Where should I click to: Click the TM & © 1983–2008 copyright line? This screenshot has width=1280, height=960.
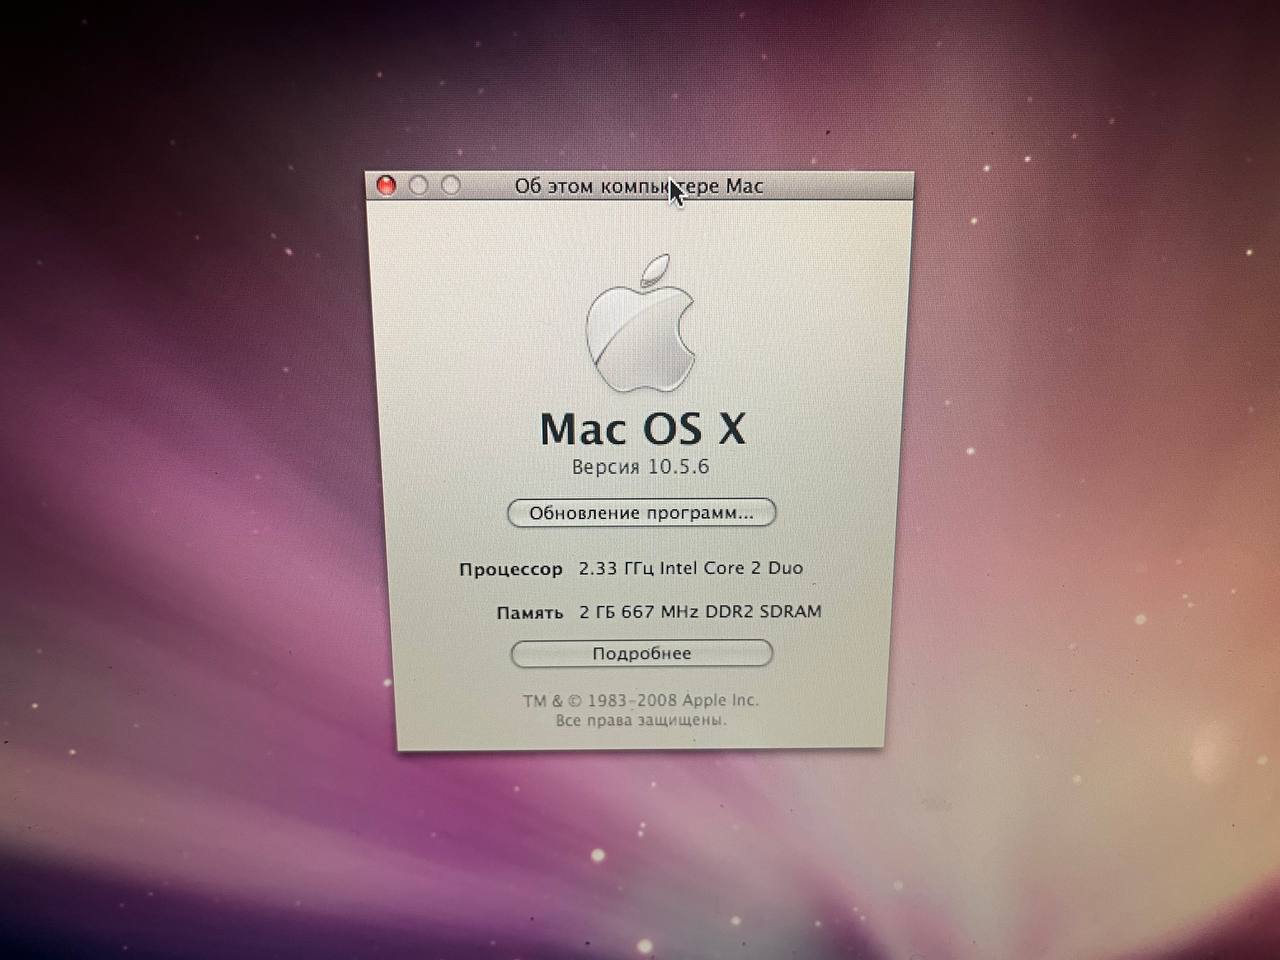click(x=600, y=701)
